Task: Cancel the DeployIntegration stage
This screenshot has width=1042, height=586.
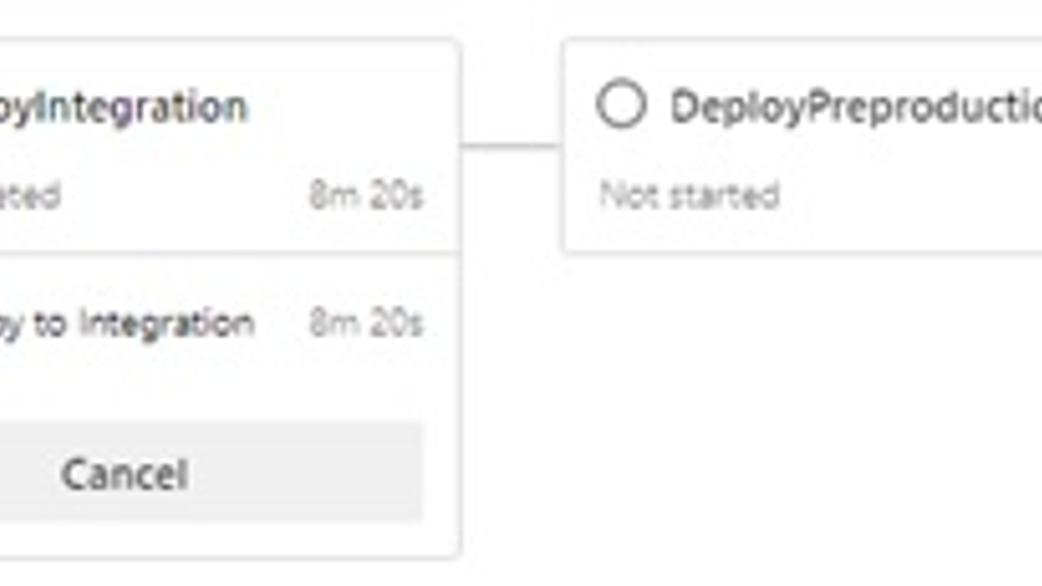Action: pyautogui.click(x=210, y=472)
